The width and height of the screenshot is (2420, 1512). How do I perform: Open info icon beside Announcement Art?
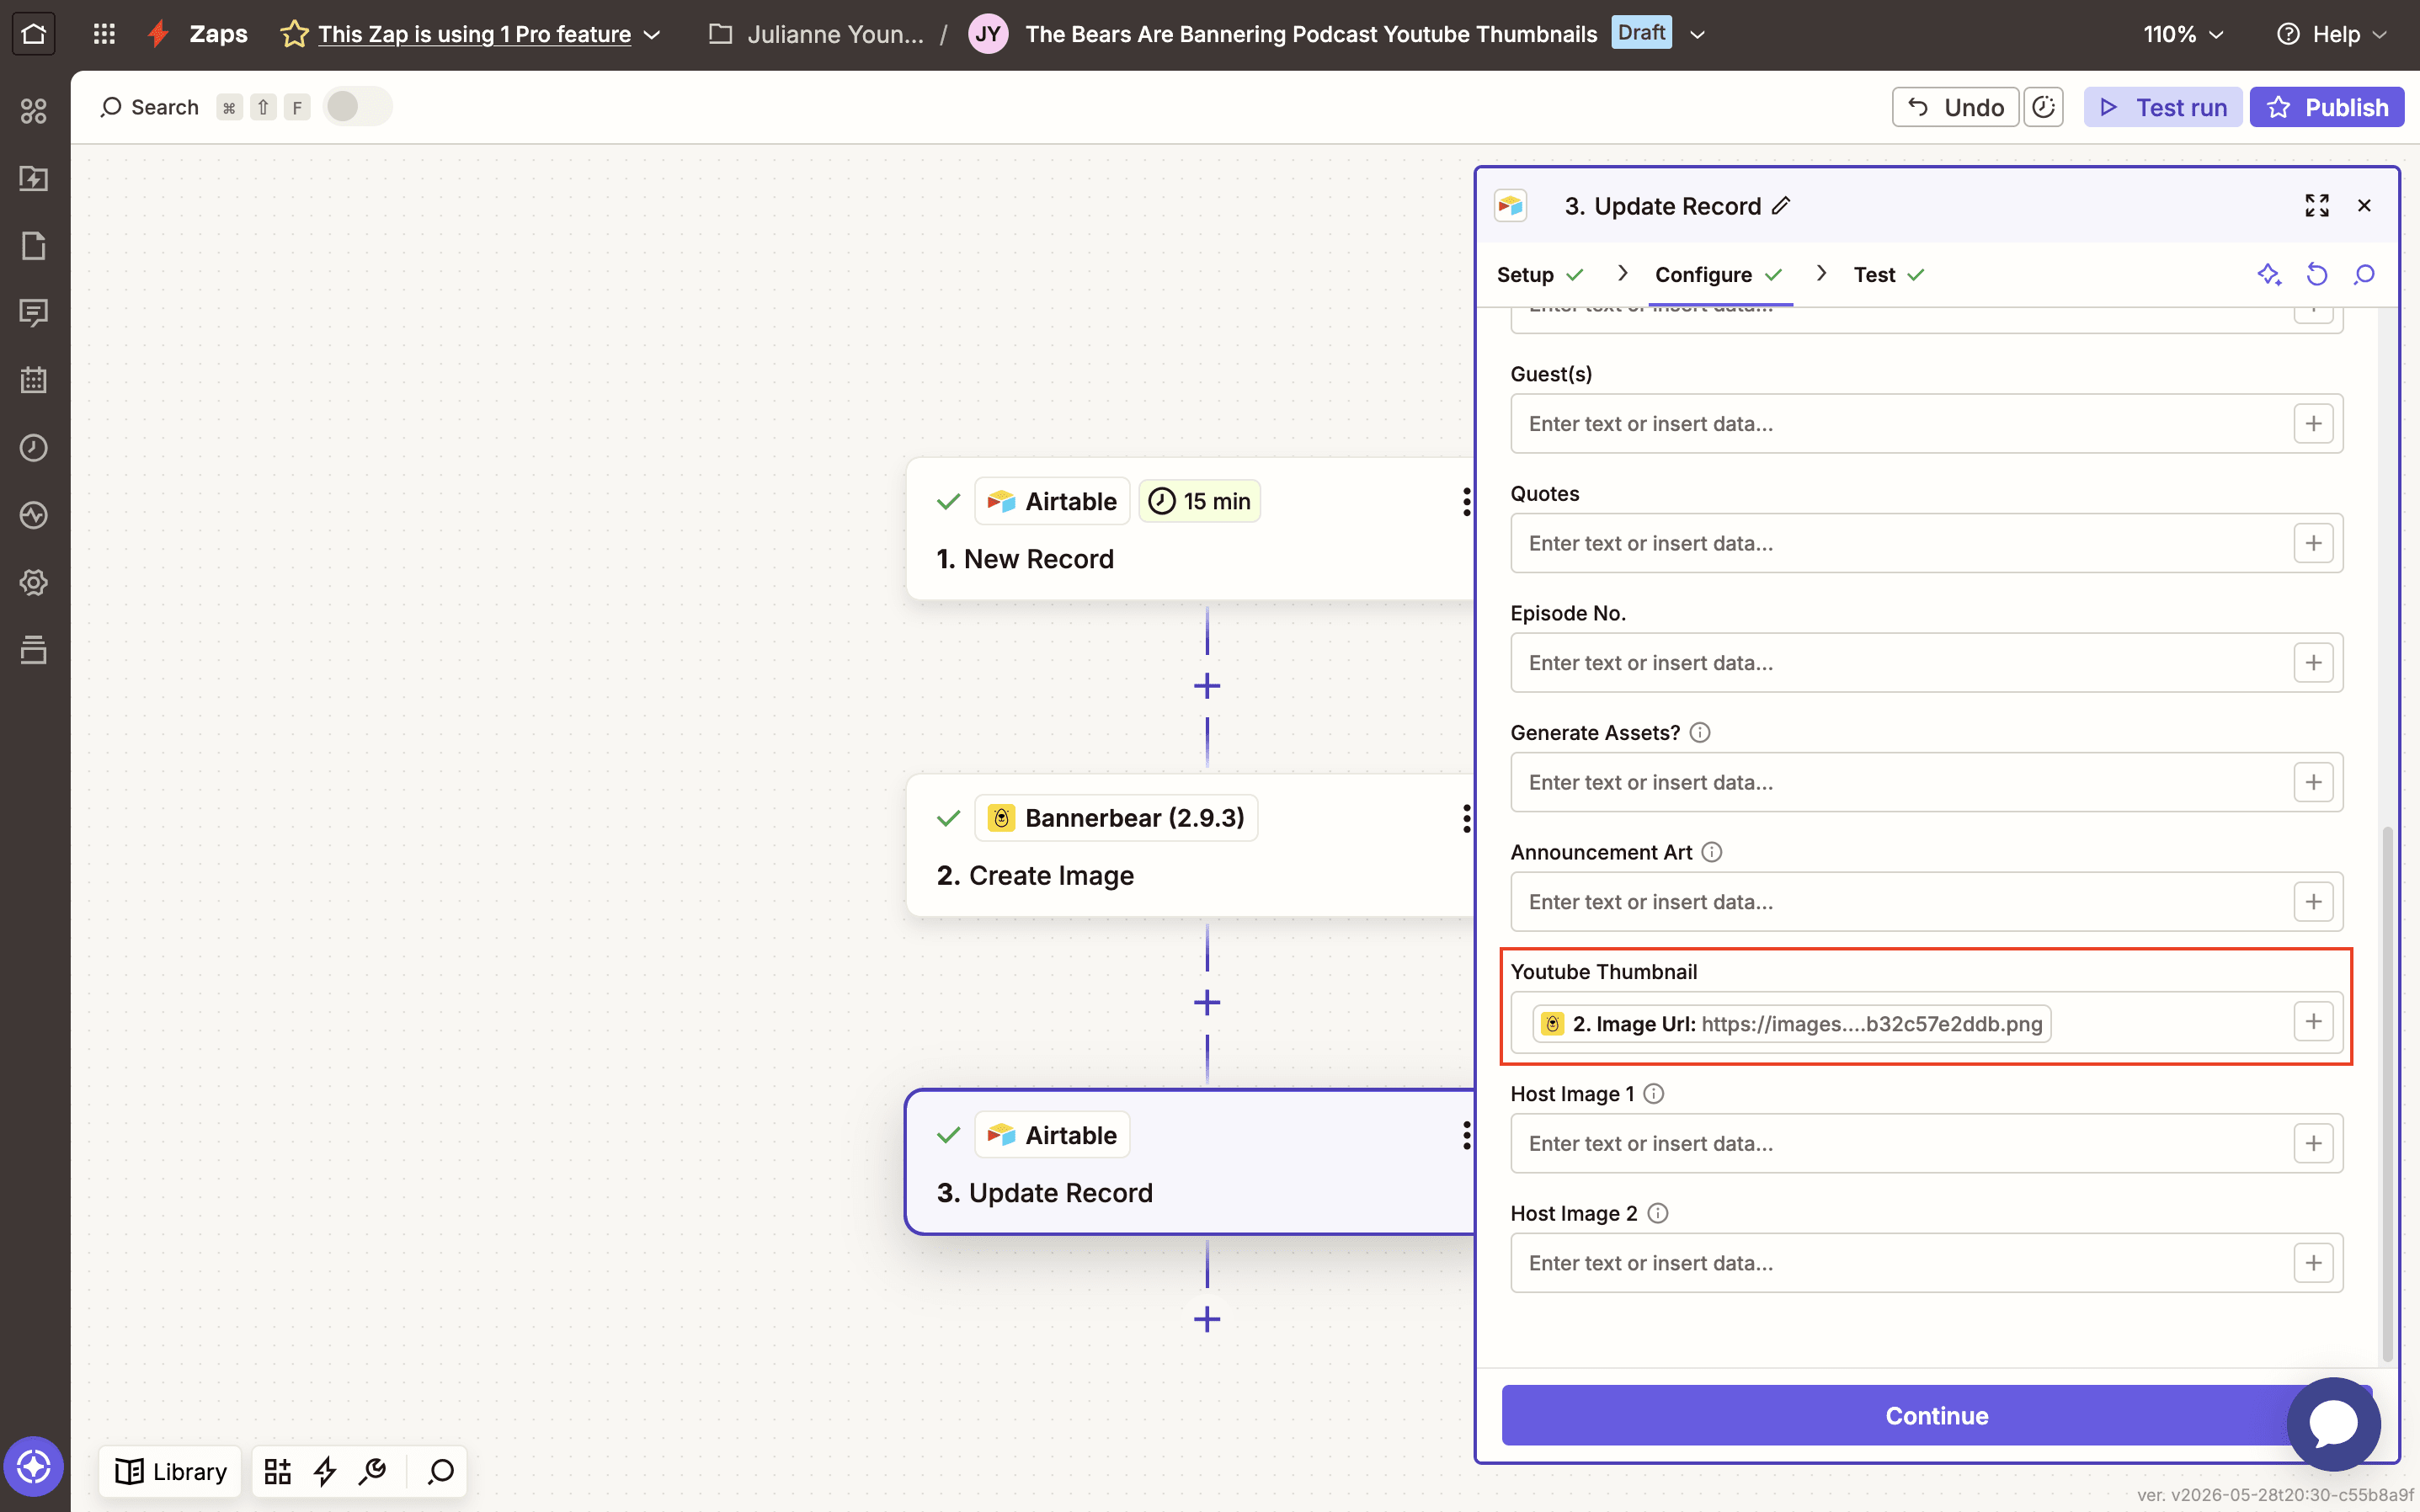[x=1712, y=852]
